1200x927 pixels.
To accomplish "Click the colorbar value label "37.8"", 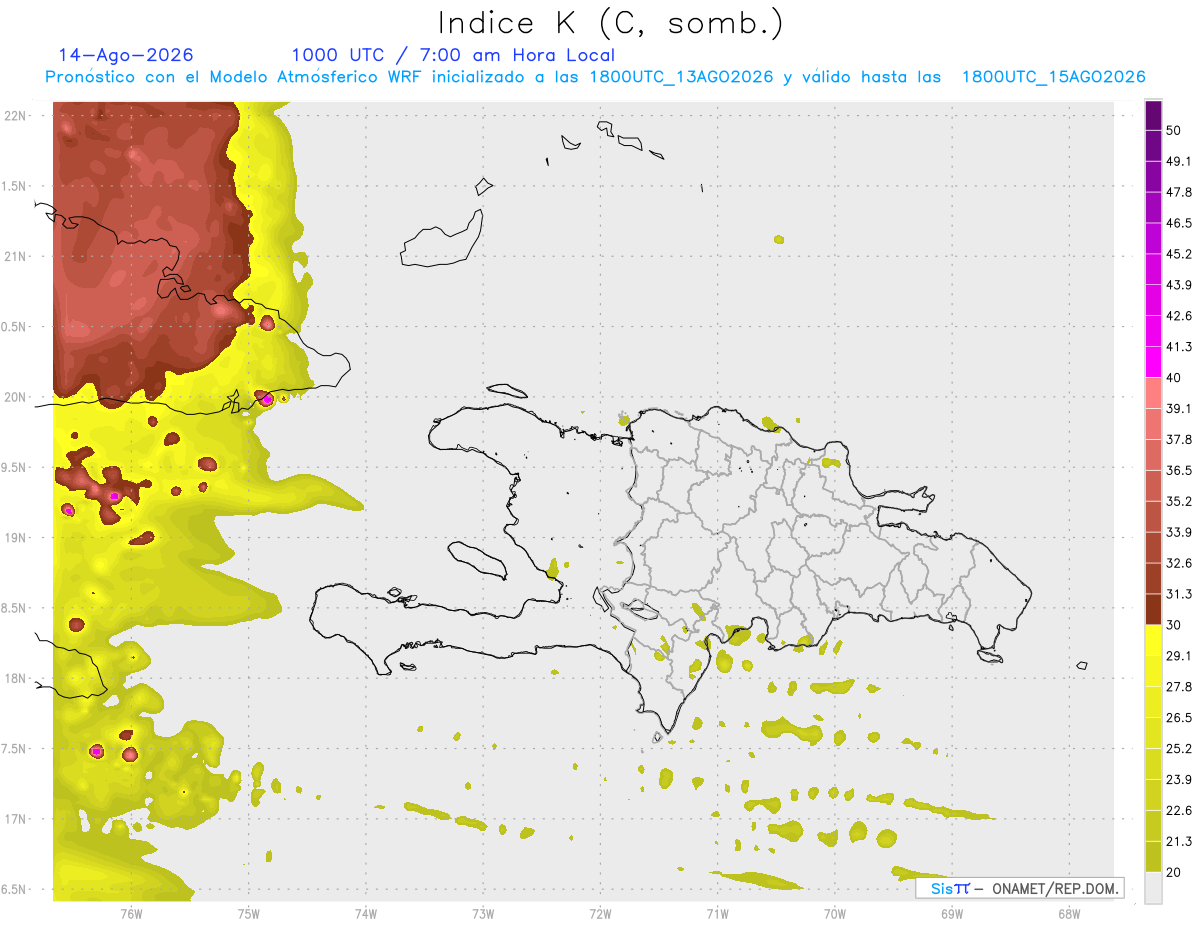I will point(1179,439).
